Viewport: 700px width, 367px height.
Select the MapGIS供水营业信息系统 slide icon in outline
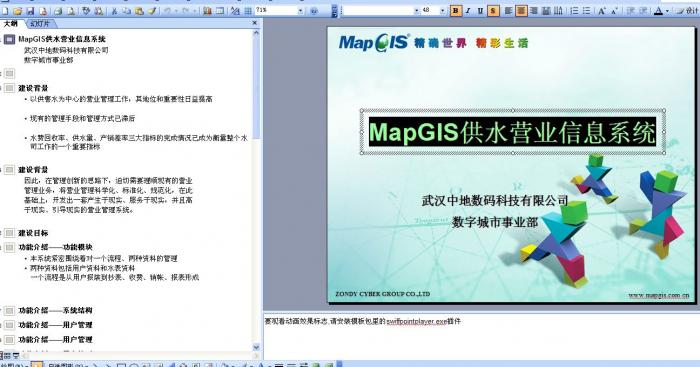[x=9, y=39]
